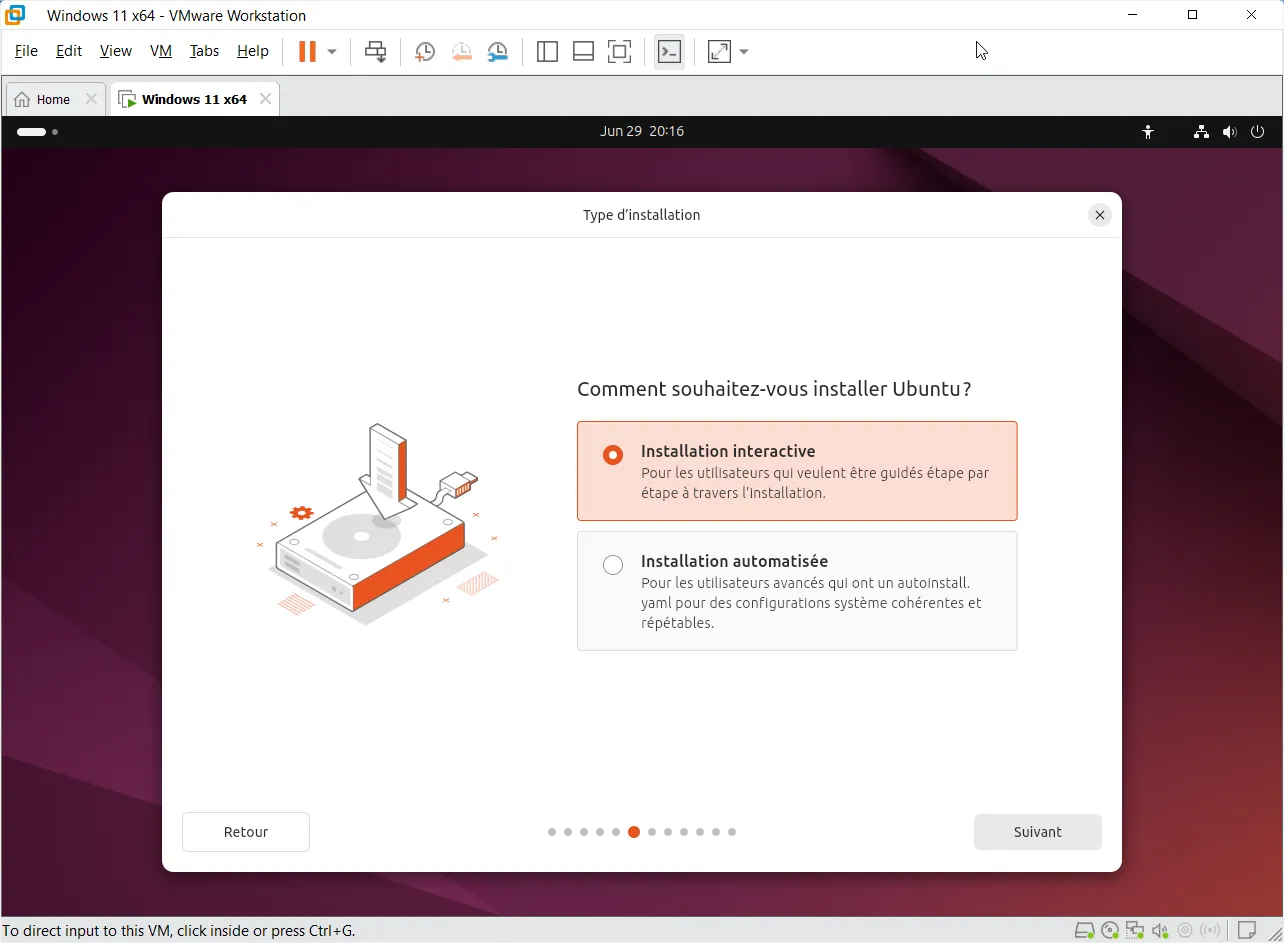This screenshot has width=1284, height=943.
Task: Open the power options dropdown beside Pause
Action: pos(332,52)
